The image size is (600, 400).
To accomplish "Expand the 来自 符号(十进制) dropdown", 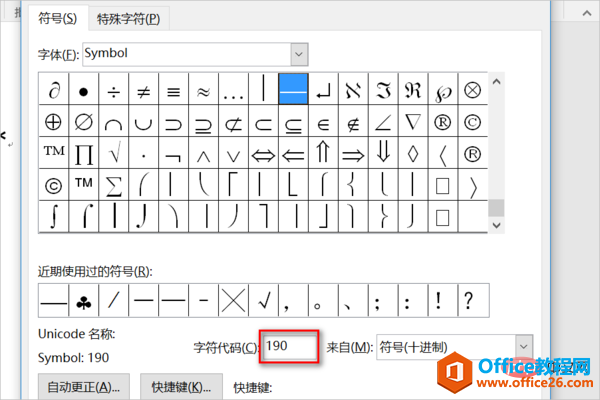I will tap(523, 347).
